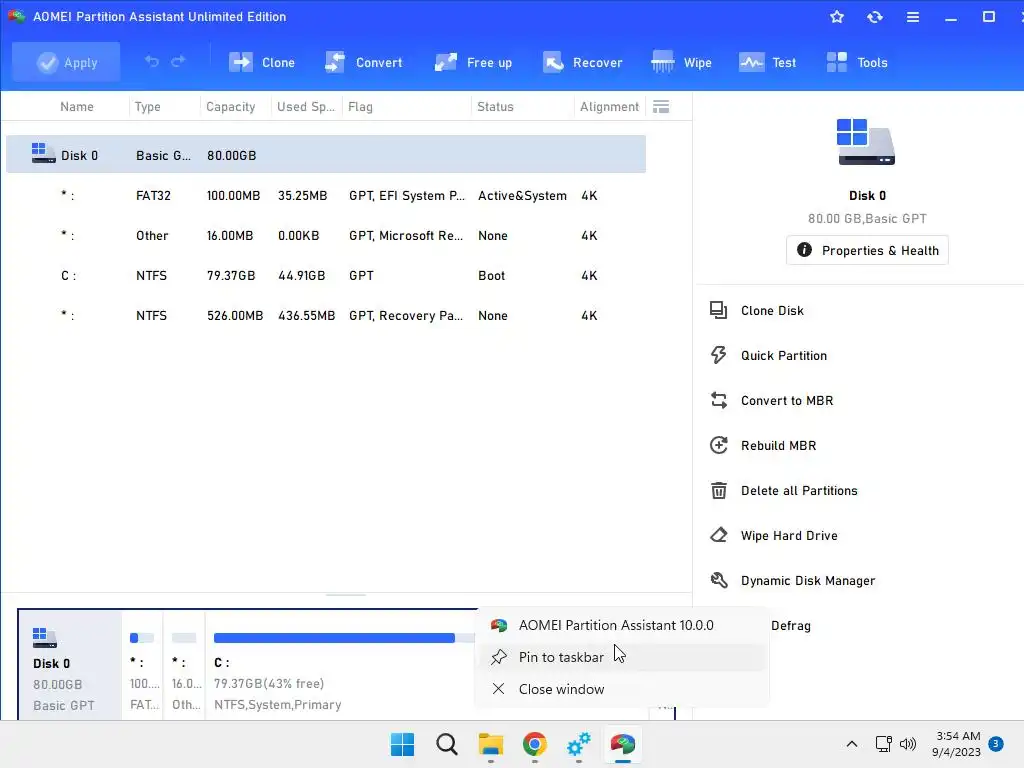Screen dimensions: 1024x768
Task: Click the Wipe Hard Drive eraser icon
Action: click(x=718, y=536)
